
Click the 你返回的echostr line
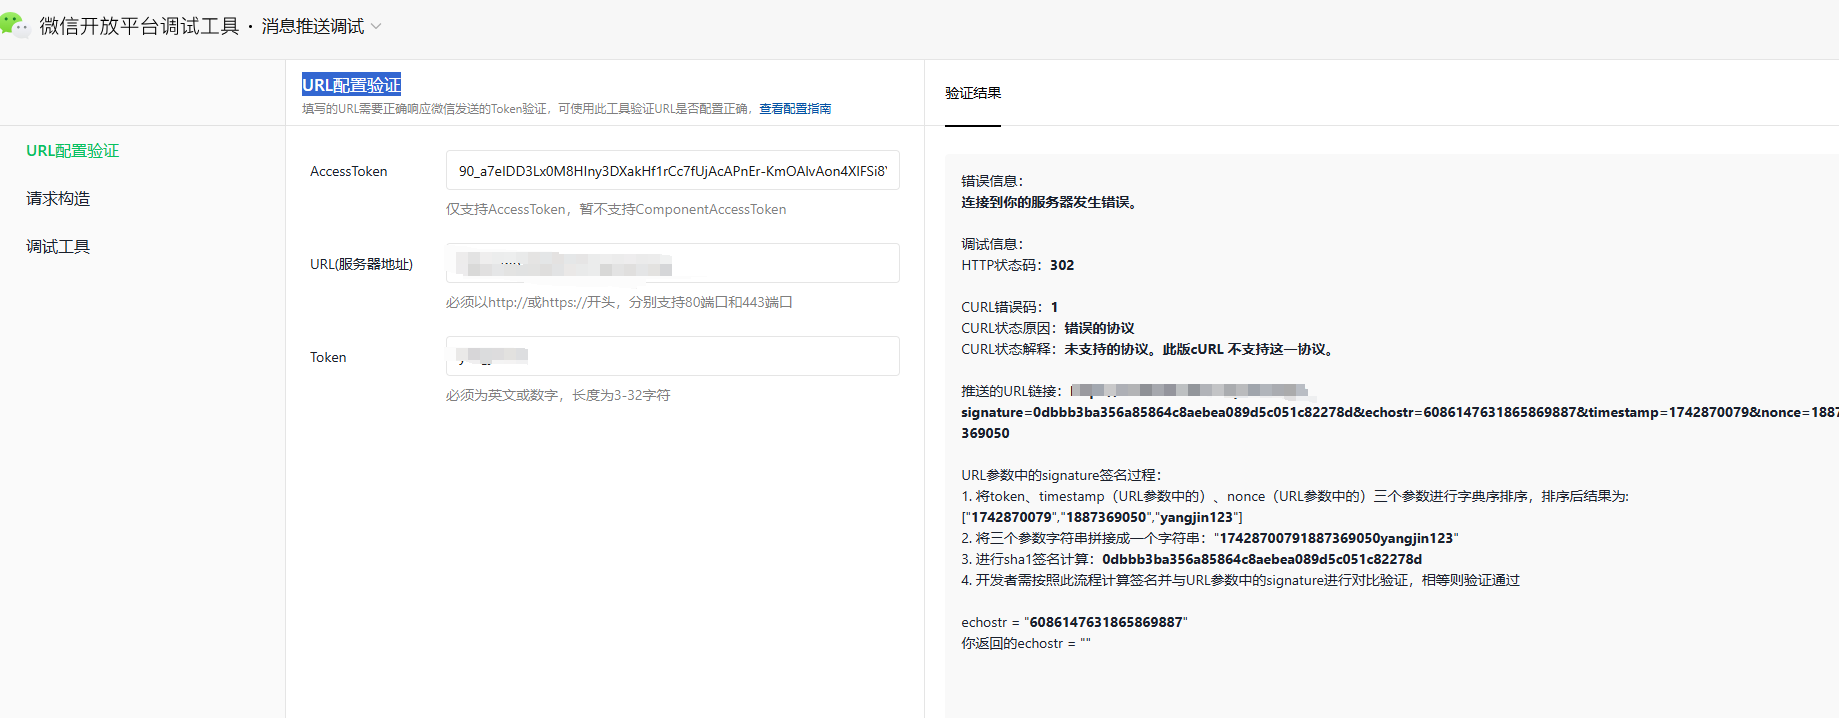1026,644
